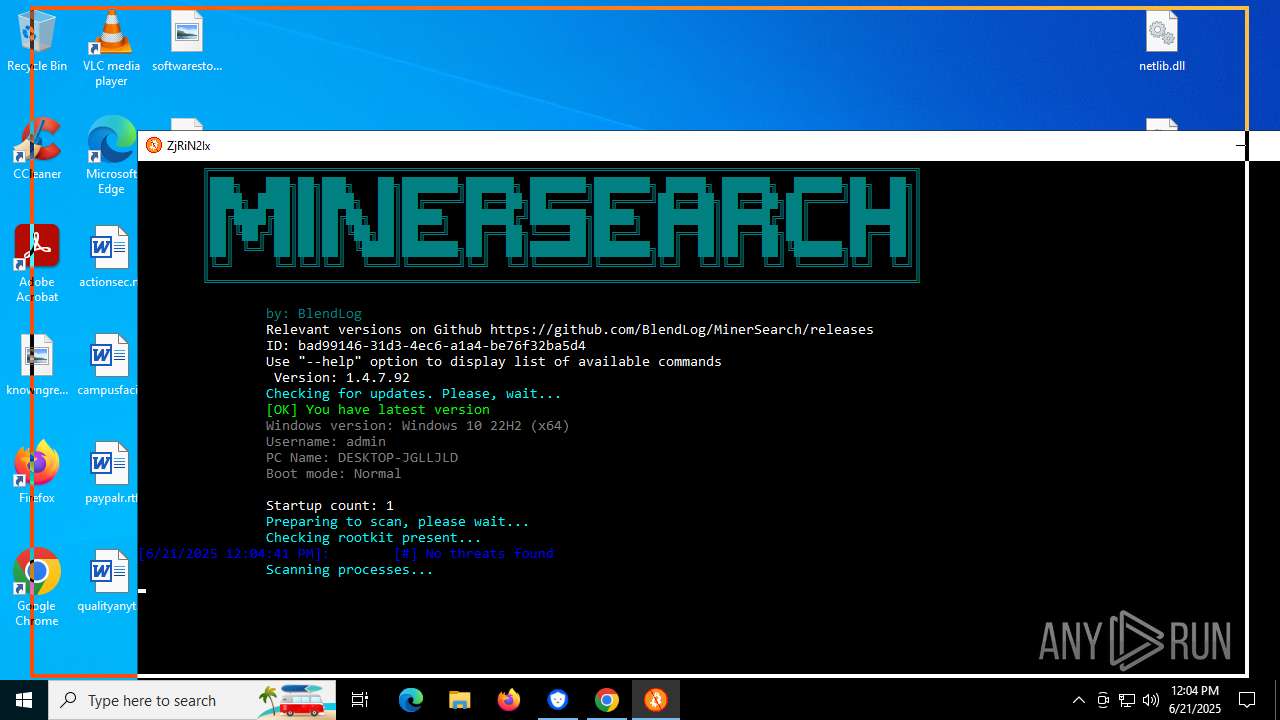Click the taskbar search box
Screen dimensions: 1280x720
[194, 700]
